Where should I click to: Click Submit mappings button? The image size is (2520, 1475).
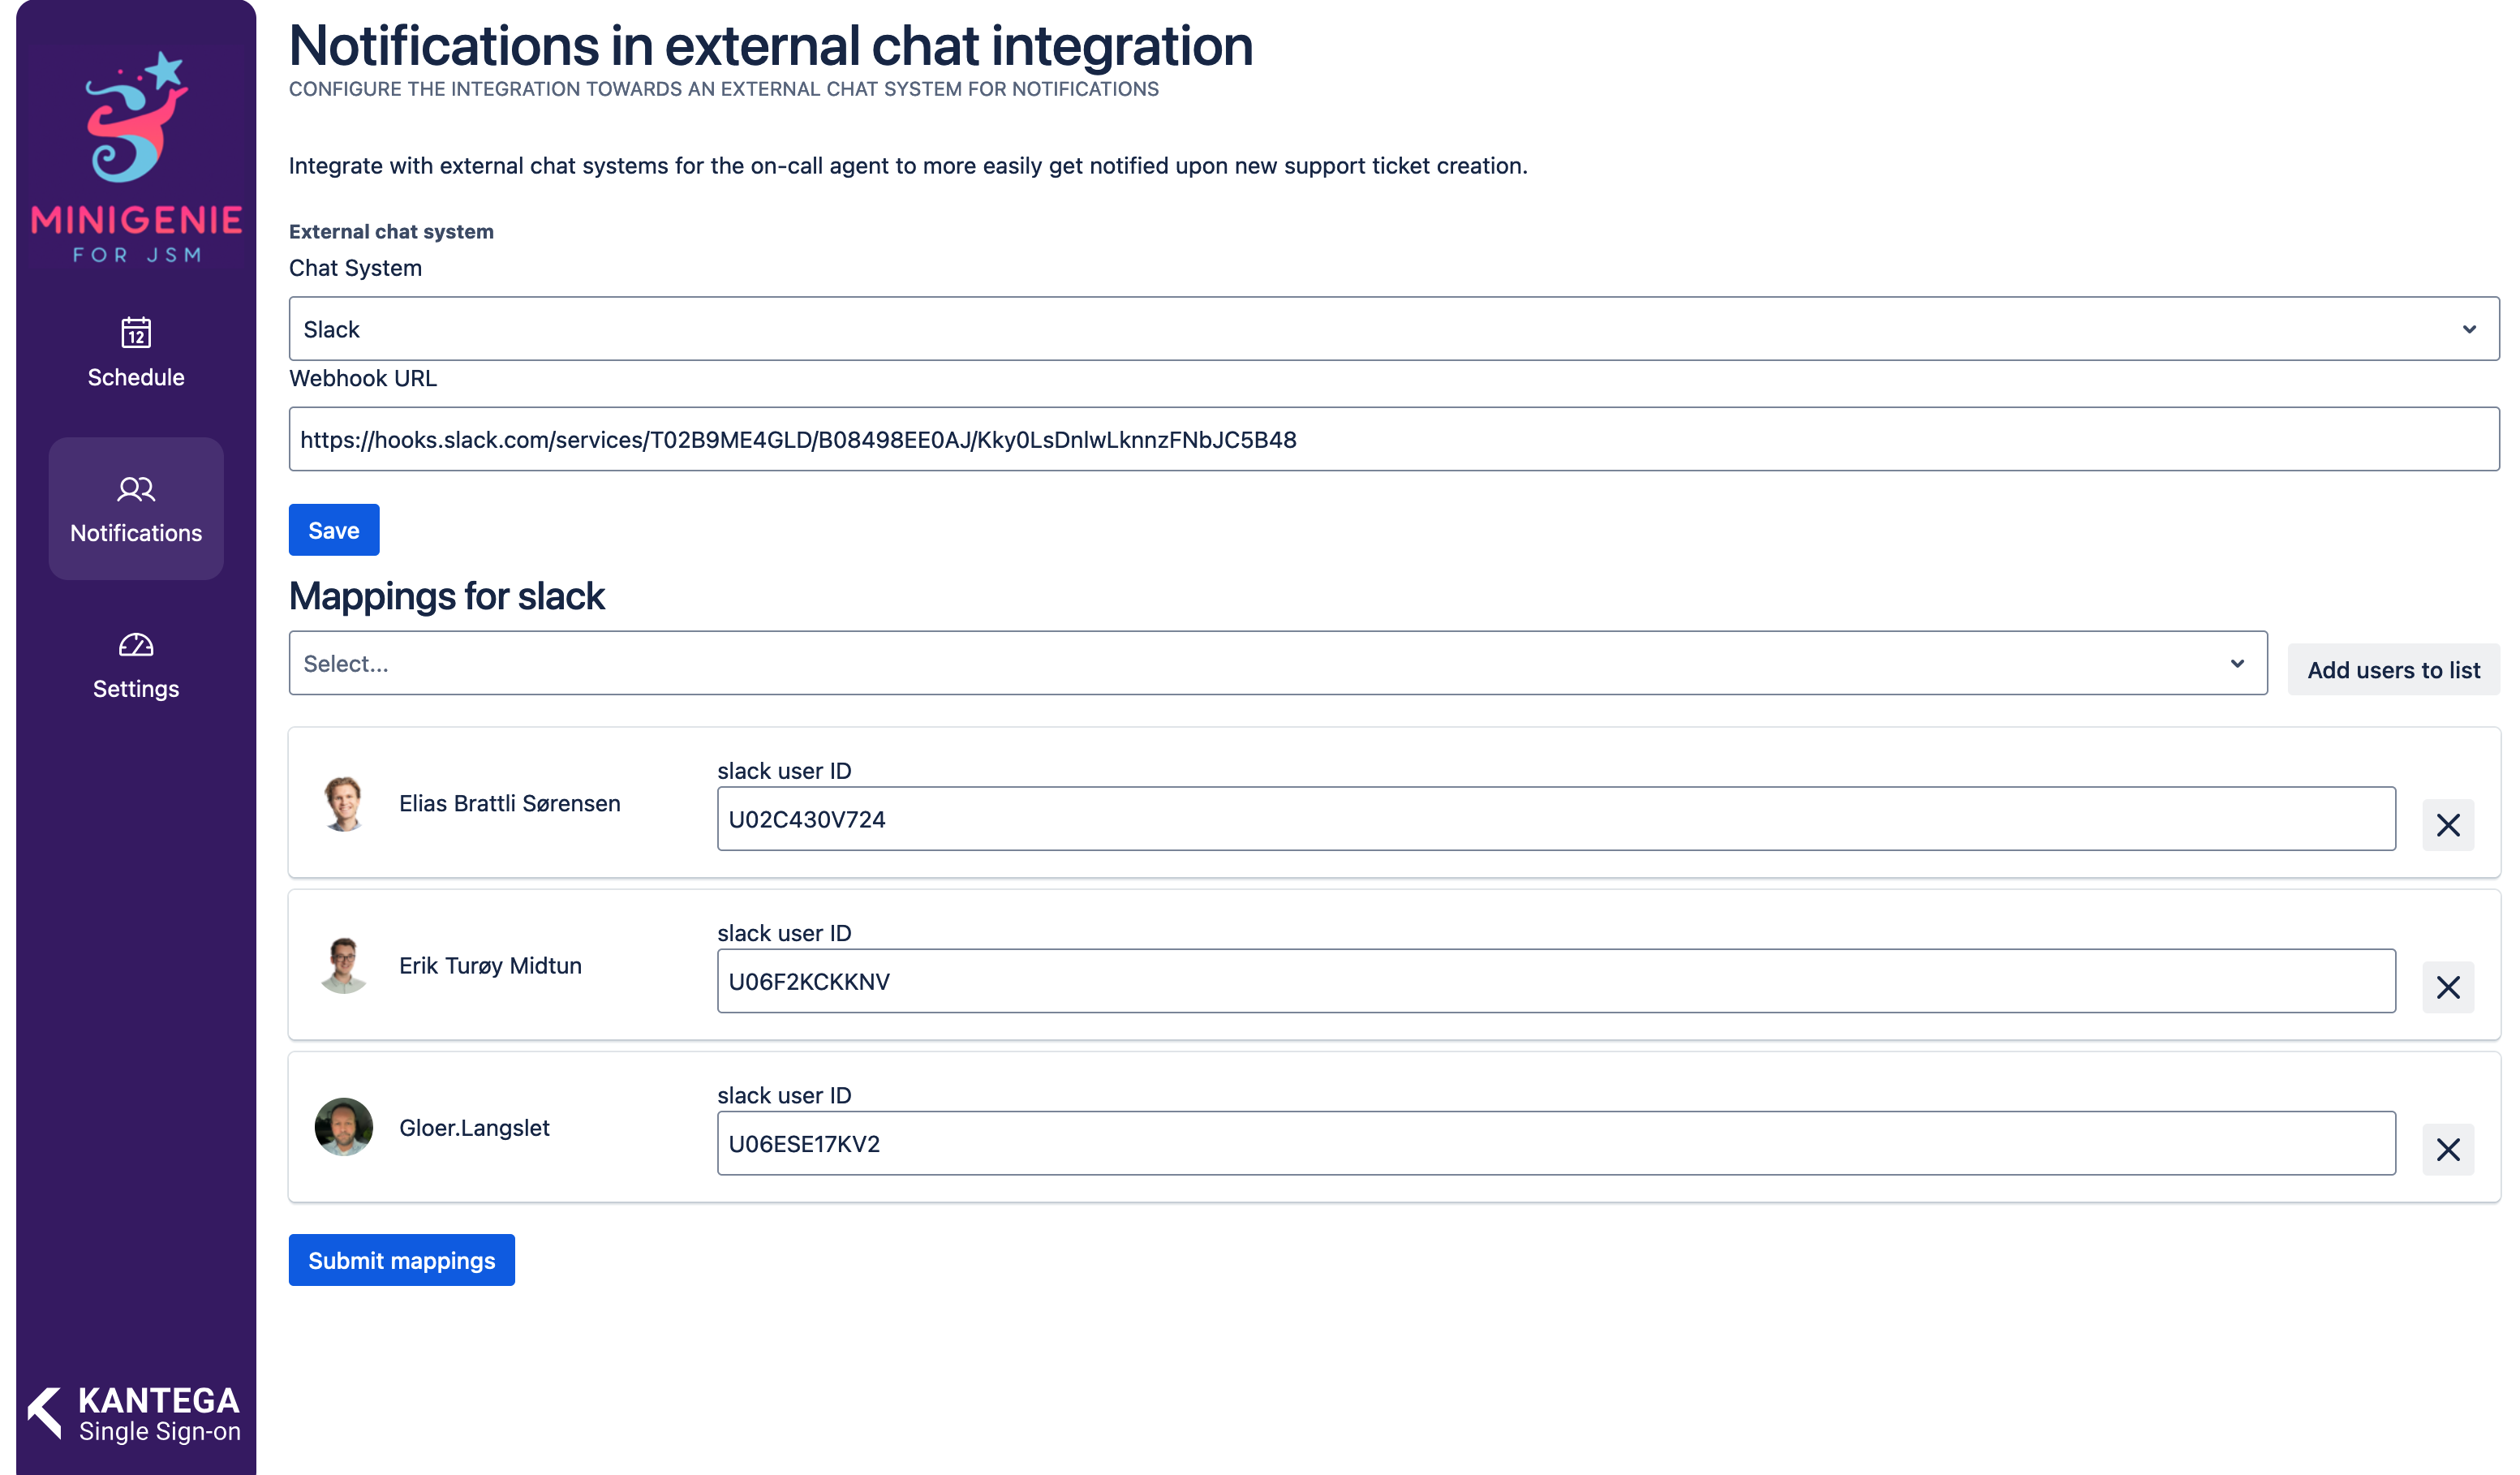401,1260
